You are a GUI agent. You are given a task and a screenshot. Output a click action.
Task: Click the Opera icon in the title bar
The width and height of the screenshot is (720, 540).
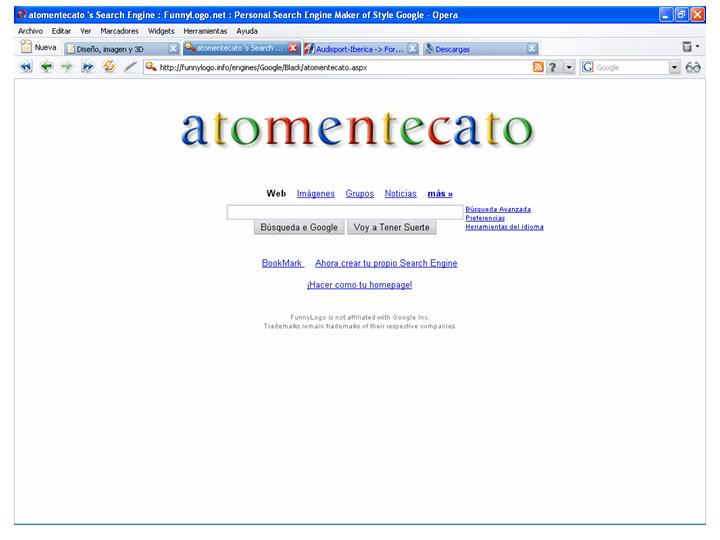click(x=22, y=14)
